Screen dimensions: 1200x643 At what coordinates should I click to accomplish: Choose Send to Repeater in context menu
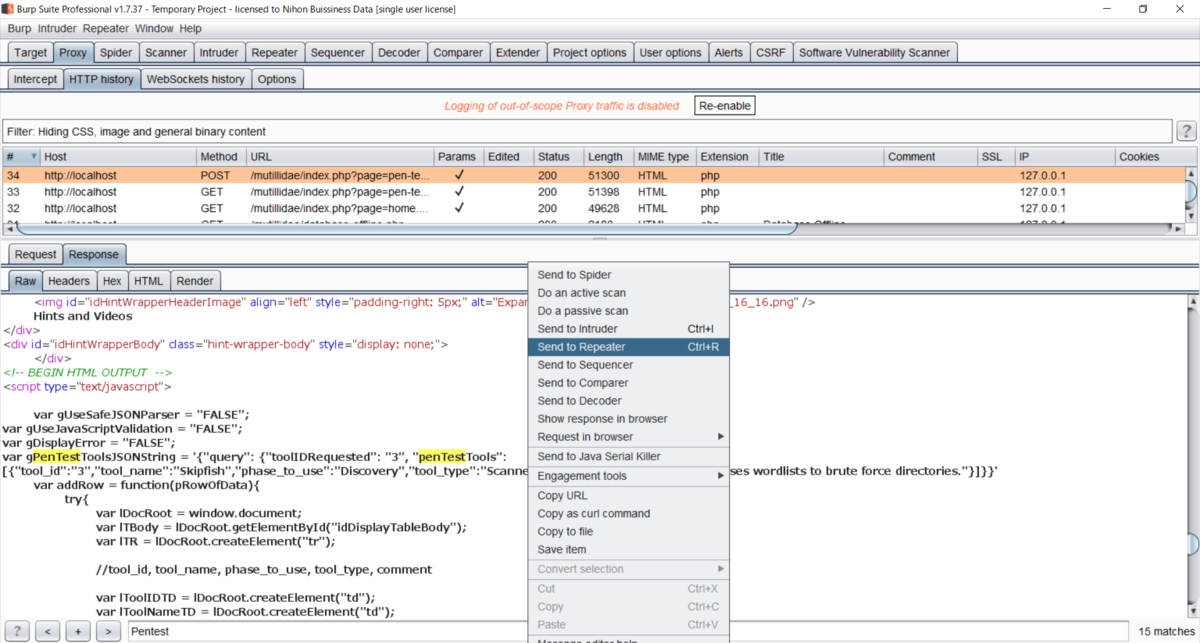(x=629, y=347)
